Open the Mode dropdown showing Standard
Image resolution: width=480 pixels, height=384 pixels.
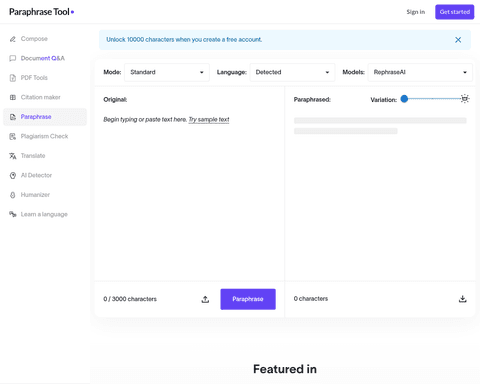(x=167, y=72)
